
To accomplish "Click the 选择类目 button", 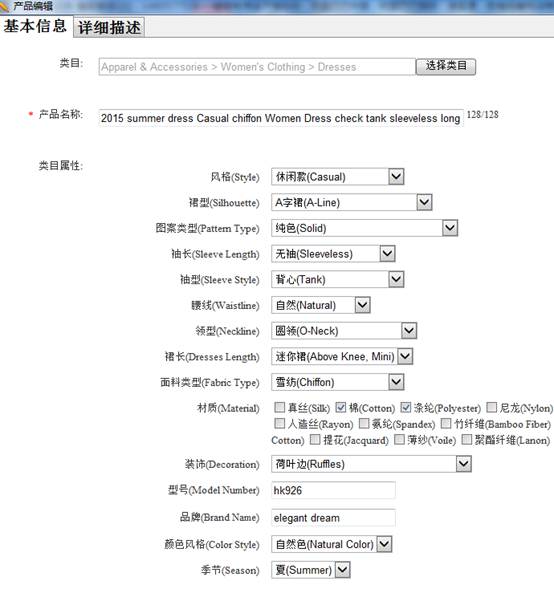I will point(446,66).
